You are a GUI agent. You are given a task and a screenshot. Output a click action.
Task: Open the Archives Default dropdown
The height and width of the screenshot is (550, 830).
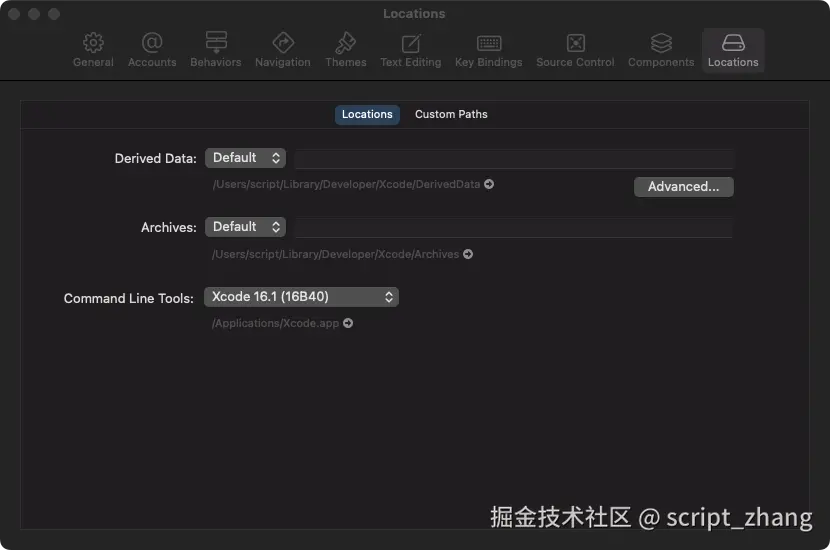[245, 227]
